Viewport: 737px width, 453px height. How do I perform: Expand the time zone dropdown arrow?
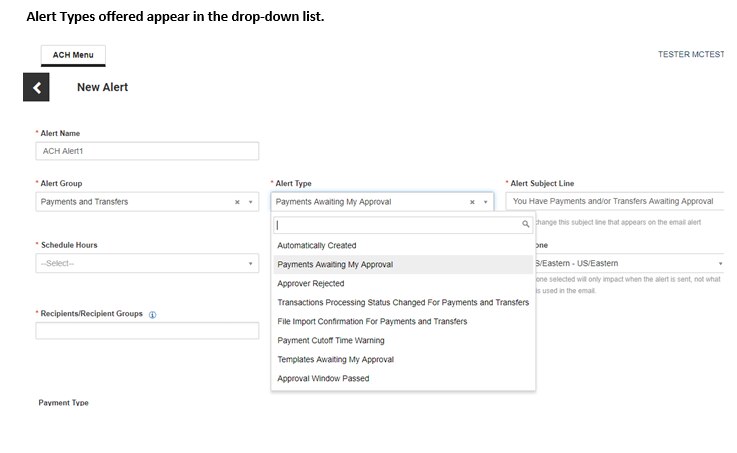pyautogui.click(x=720, y=263)
